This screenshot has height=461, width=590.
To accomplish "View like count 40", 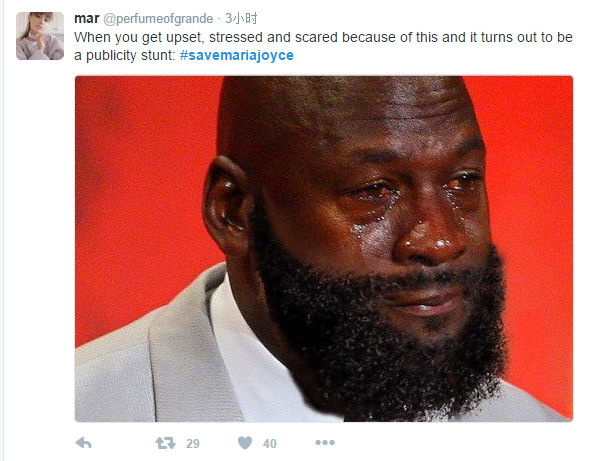I will point(269,444).
